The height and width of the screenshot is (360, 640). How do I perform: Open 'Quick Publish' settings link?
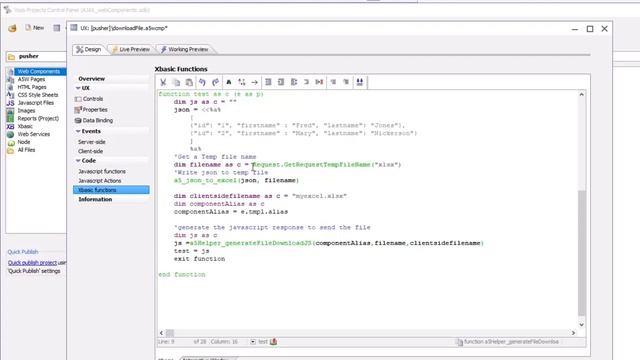click(x=34, y=271)
